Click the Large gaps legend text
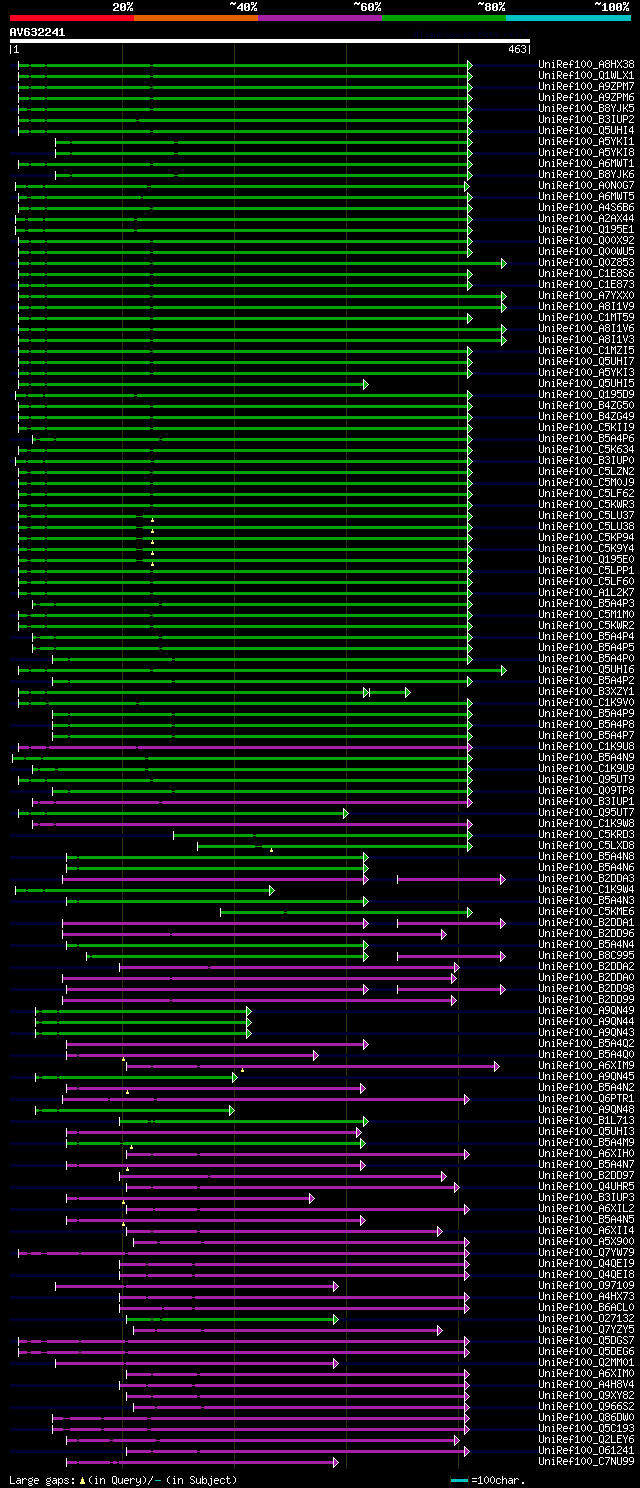Screen dimensions: 640x1488 click(x=123, y=1479)
